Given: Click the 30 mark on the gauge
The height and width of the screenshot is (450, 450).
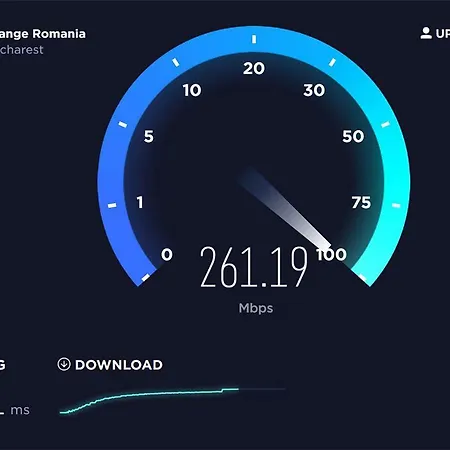Looking at the screenshot, I should click(x=314, y=90).
